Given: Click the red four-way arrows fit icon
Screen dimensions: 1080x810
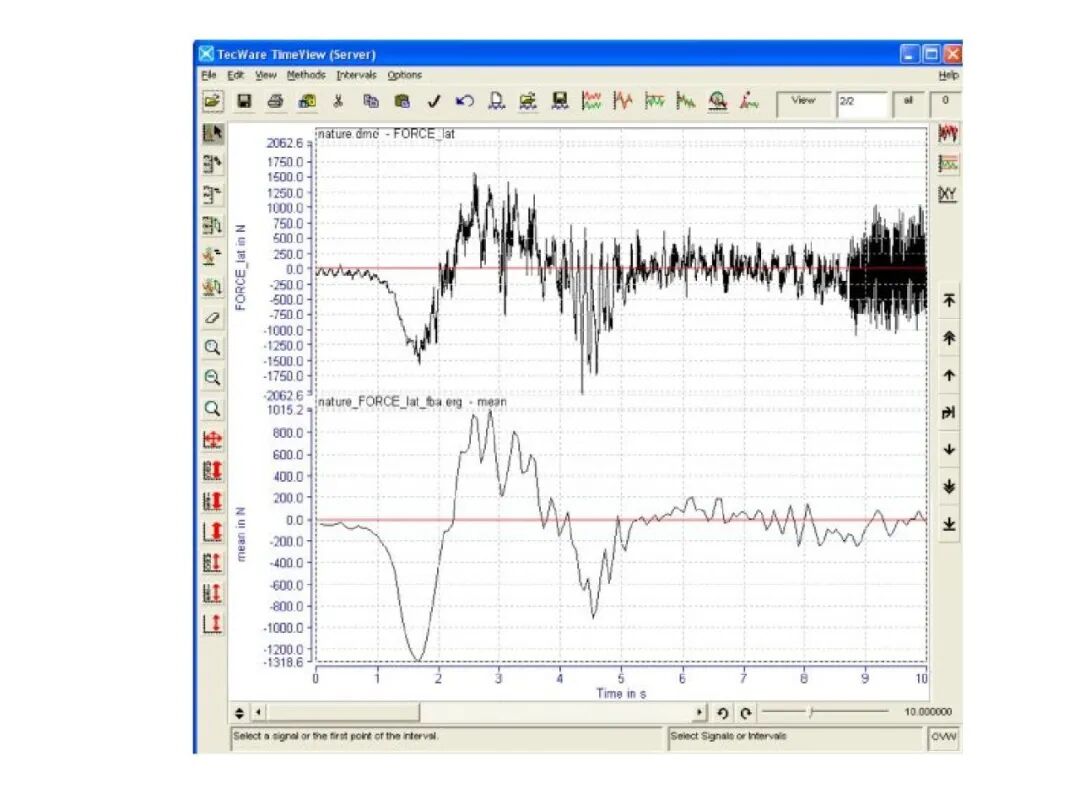Looking at the screenshot, I should point(213,439).
